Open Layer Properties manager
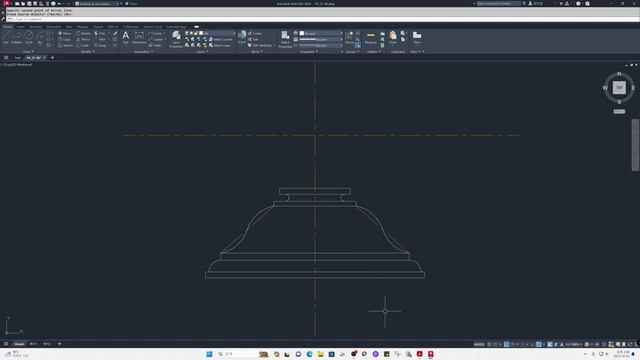This screenshot has height=360, width=640. click(x=176, y=39)
